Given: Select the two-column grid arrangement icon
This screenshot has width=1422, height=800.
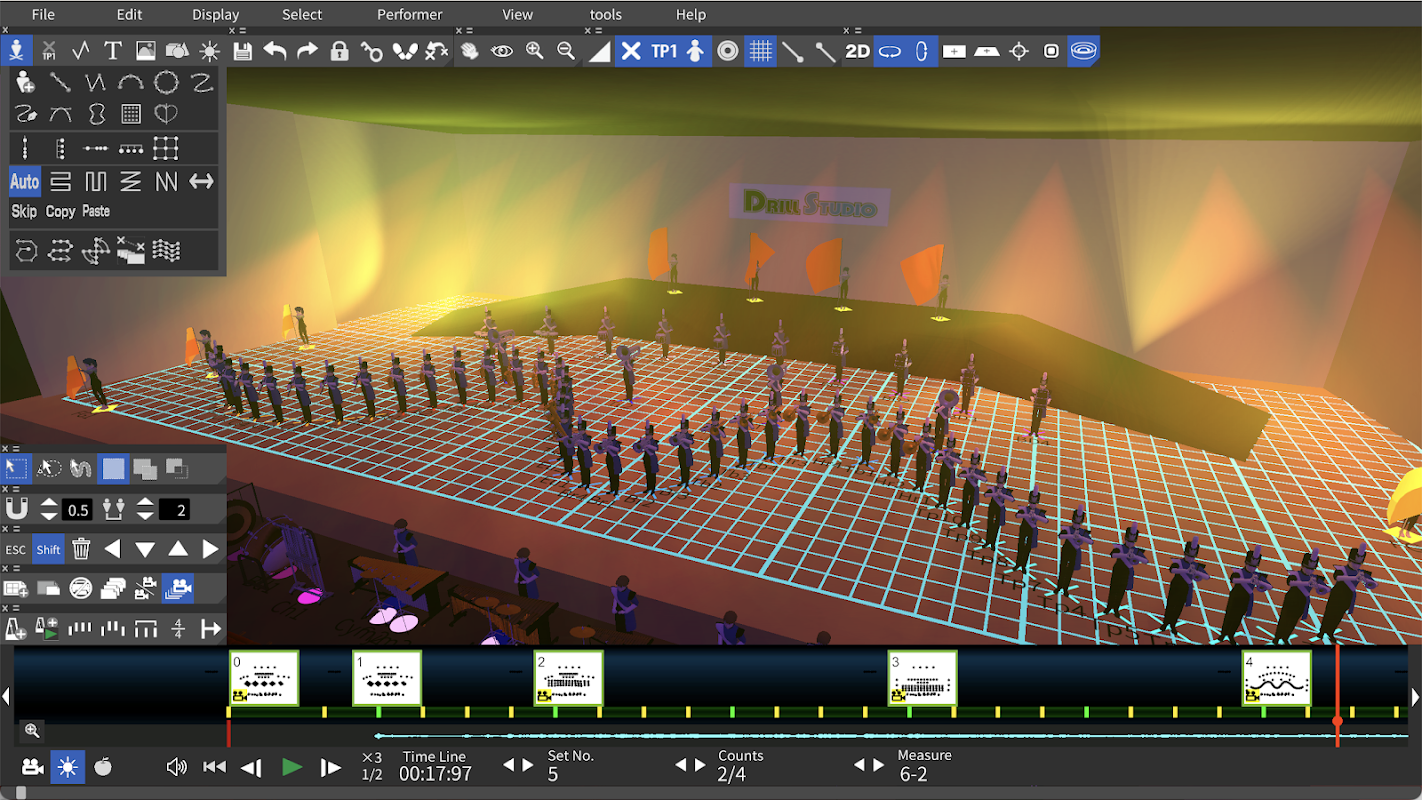Looking at the screenshot, I should click(x=166, y=149).
